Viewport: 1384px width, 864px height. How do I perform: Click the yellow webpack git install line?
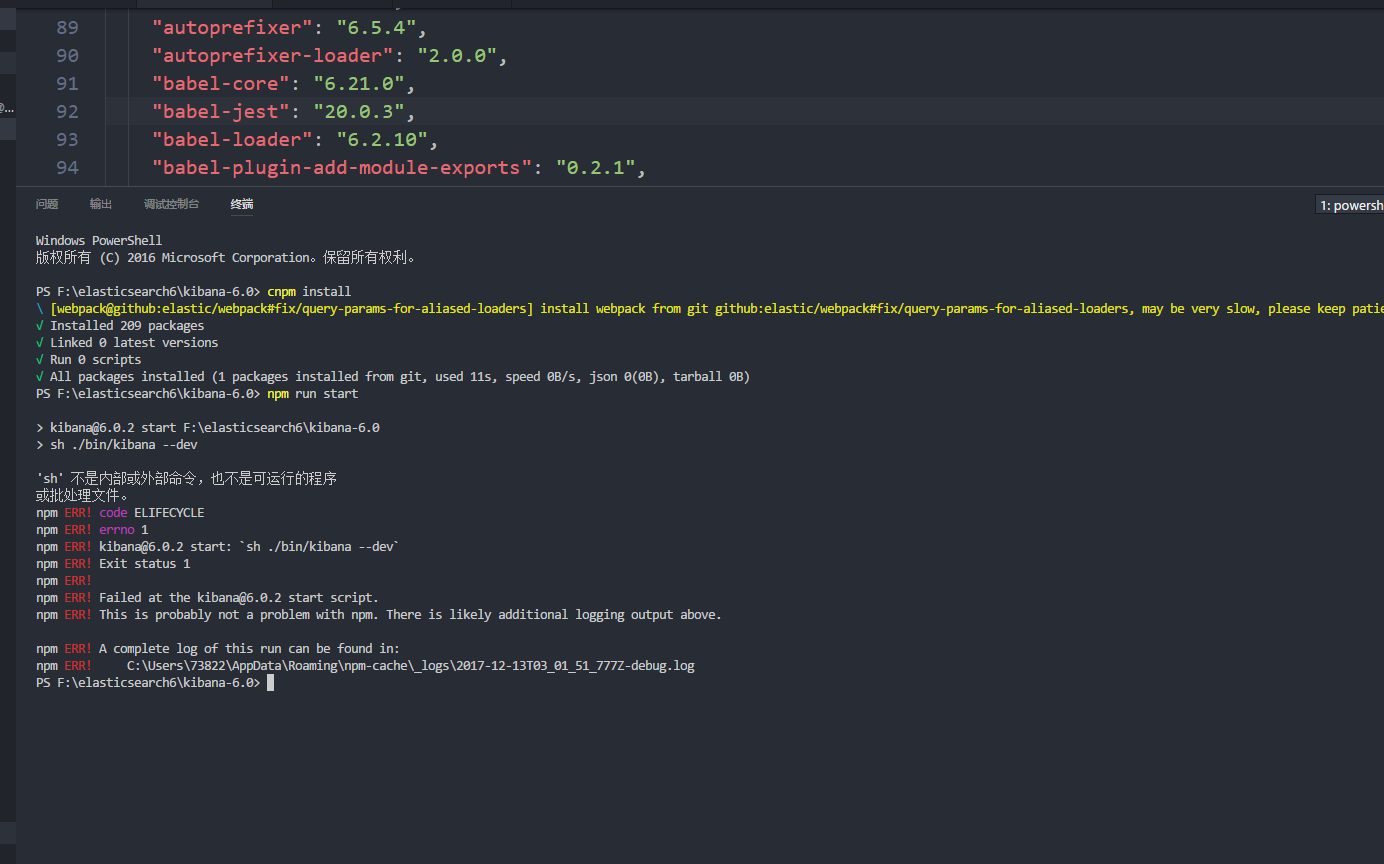(x=709, y=309)
